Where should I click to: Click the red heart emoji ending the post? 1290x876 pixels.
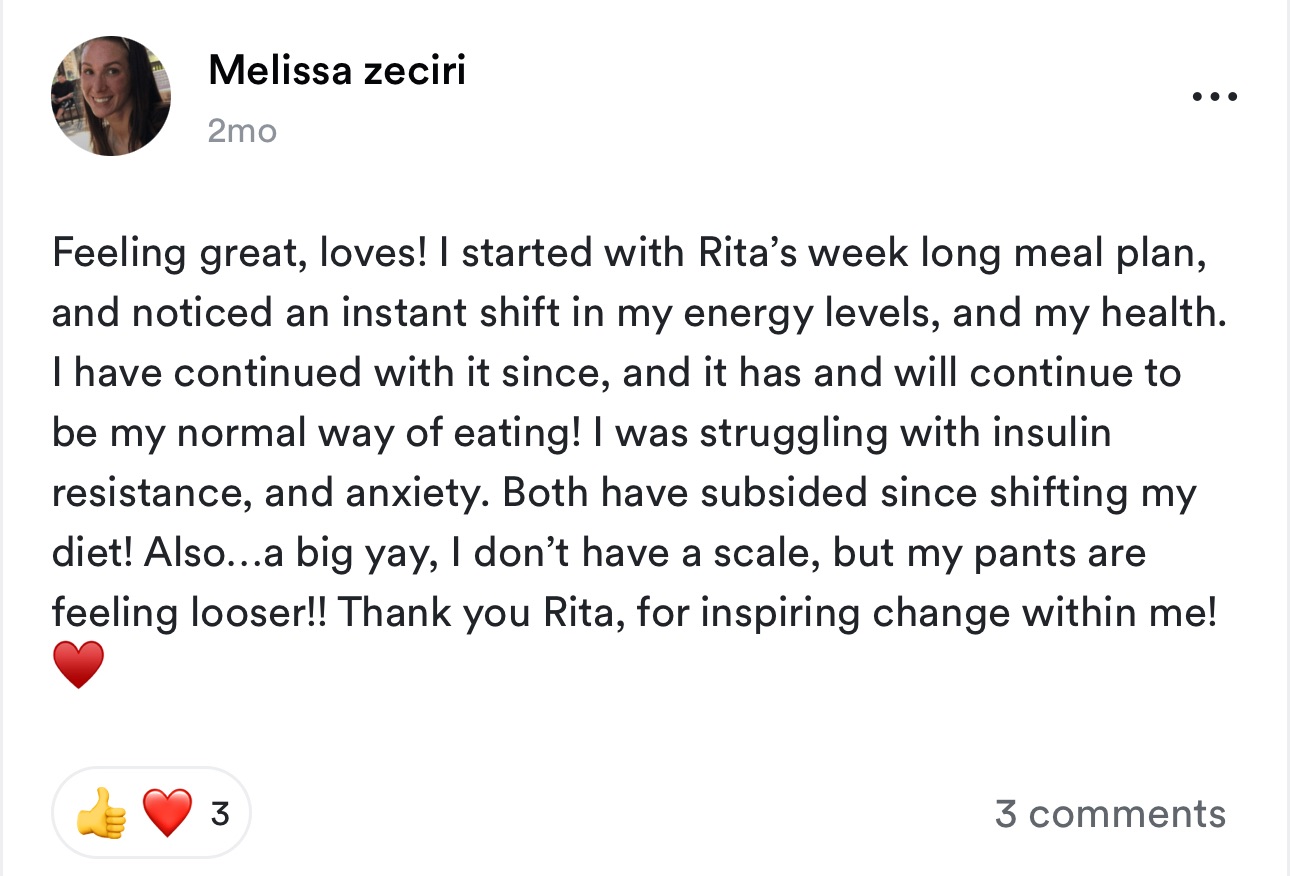coord(78,666)
